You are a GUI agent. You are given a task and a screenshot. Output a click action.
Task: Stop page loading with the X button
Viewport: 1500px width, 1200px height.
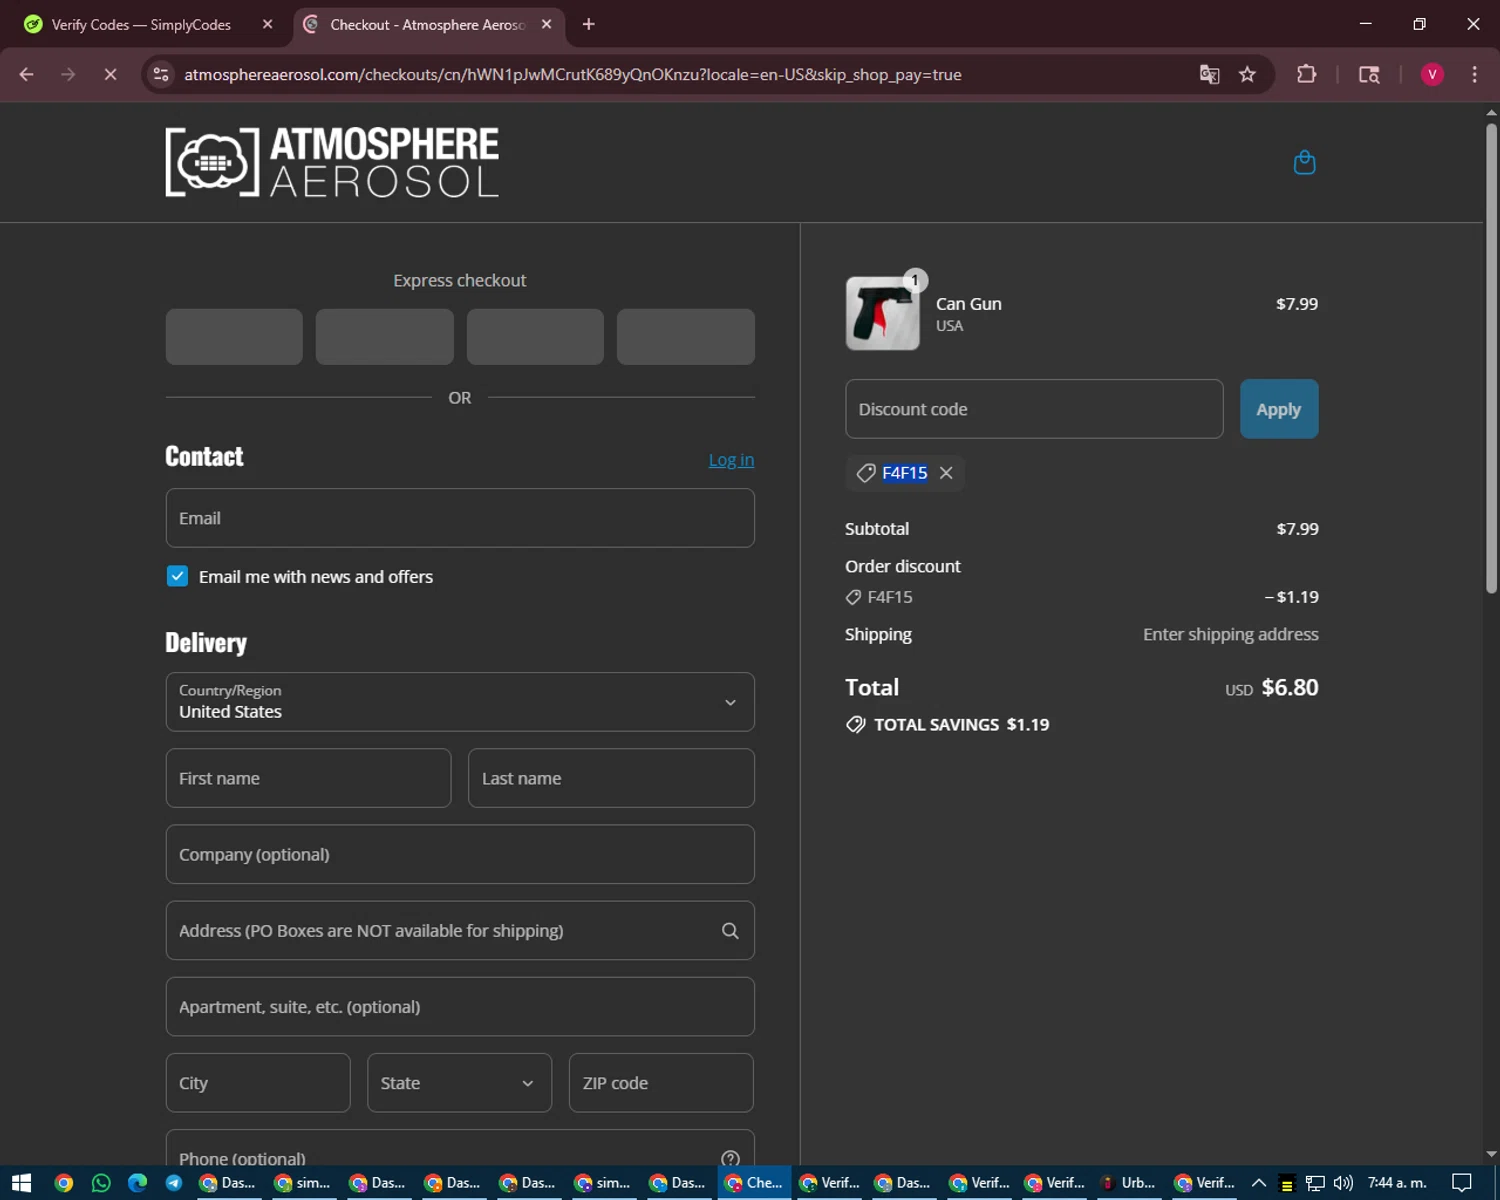[x=110, y=74]
